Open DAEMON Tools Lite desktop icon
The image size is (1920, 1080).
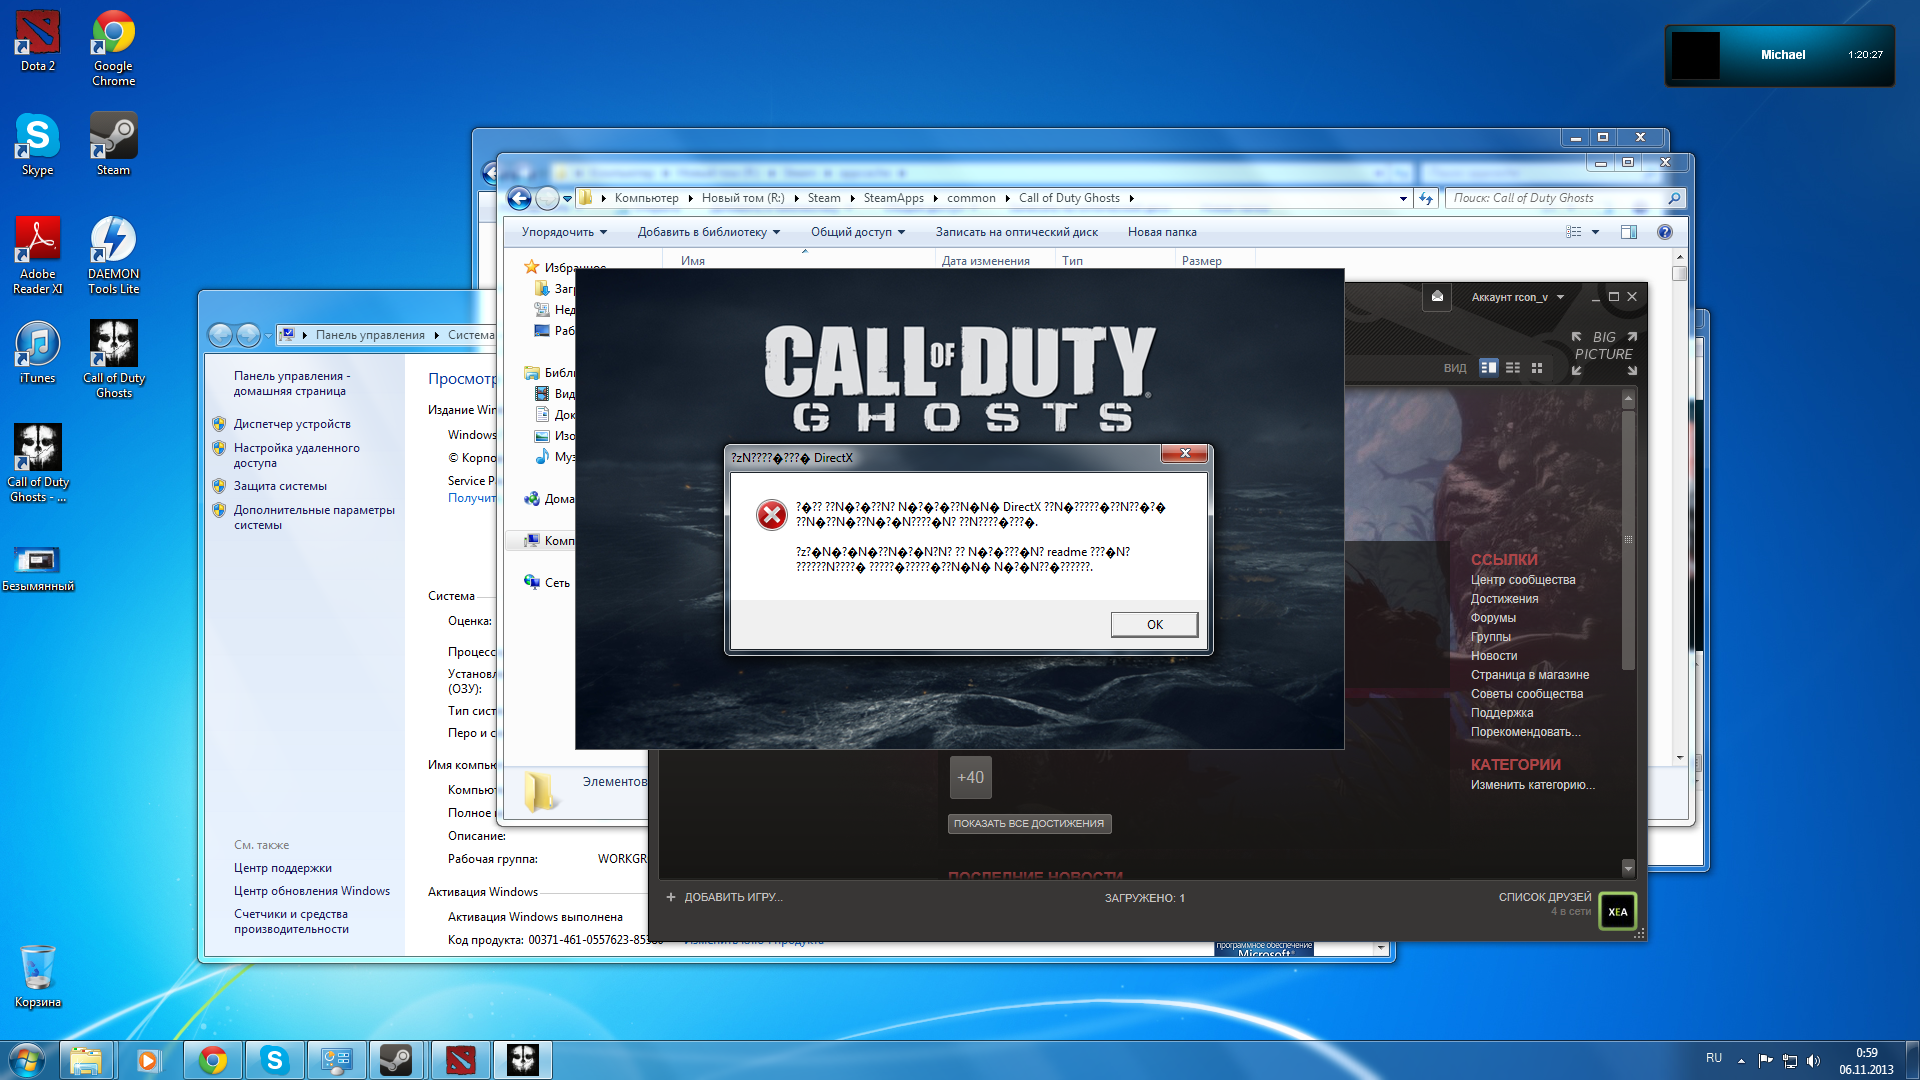pyautogui.click(x=113, y=255)
